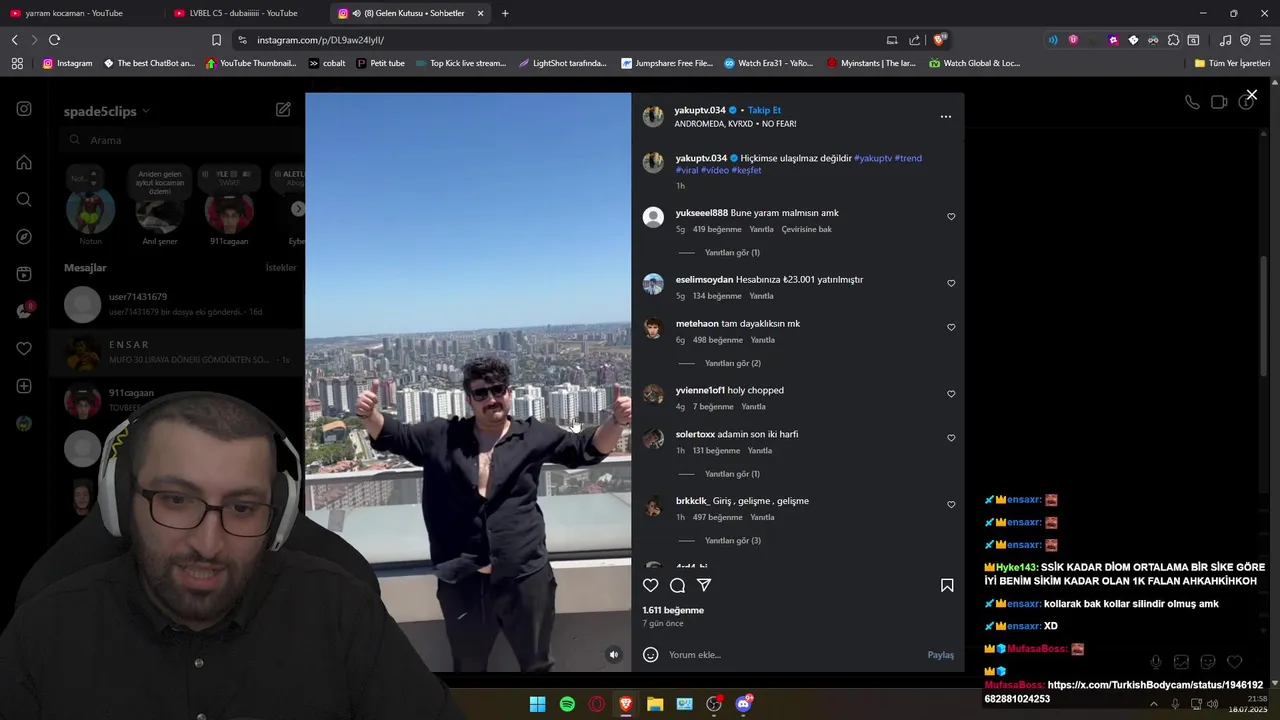Click 'Takip Et' to follow yakuptv.034
The width and height of the screenshot is (1280, 720).
(x=764, y=110)
